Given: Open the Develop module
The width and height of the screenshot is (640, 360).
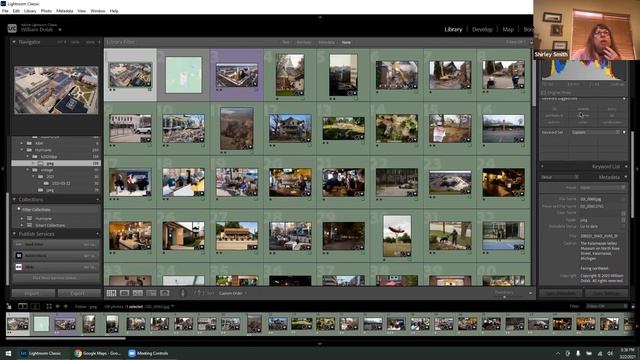Looking at the screenshot, I should (x=482, y=29).
